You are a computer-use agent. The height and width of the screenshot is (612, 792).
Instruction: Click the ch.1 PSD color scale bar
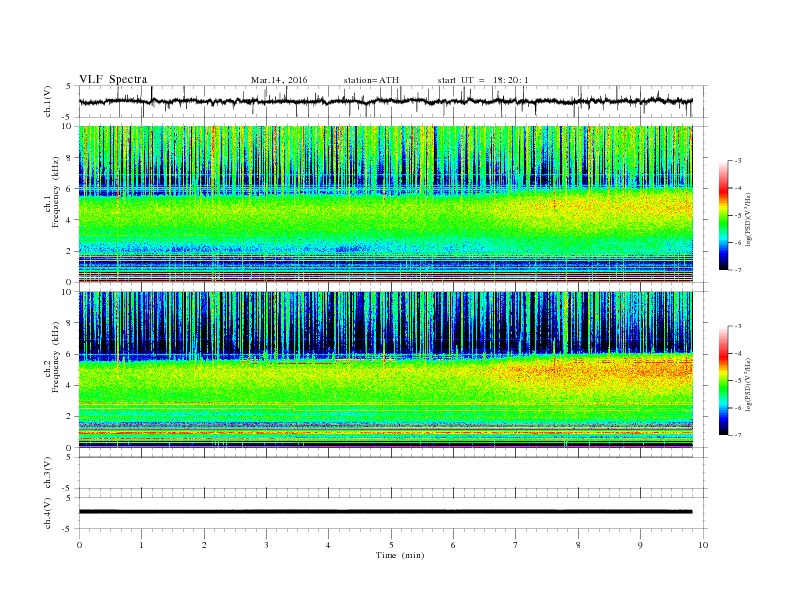723,216
